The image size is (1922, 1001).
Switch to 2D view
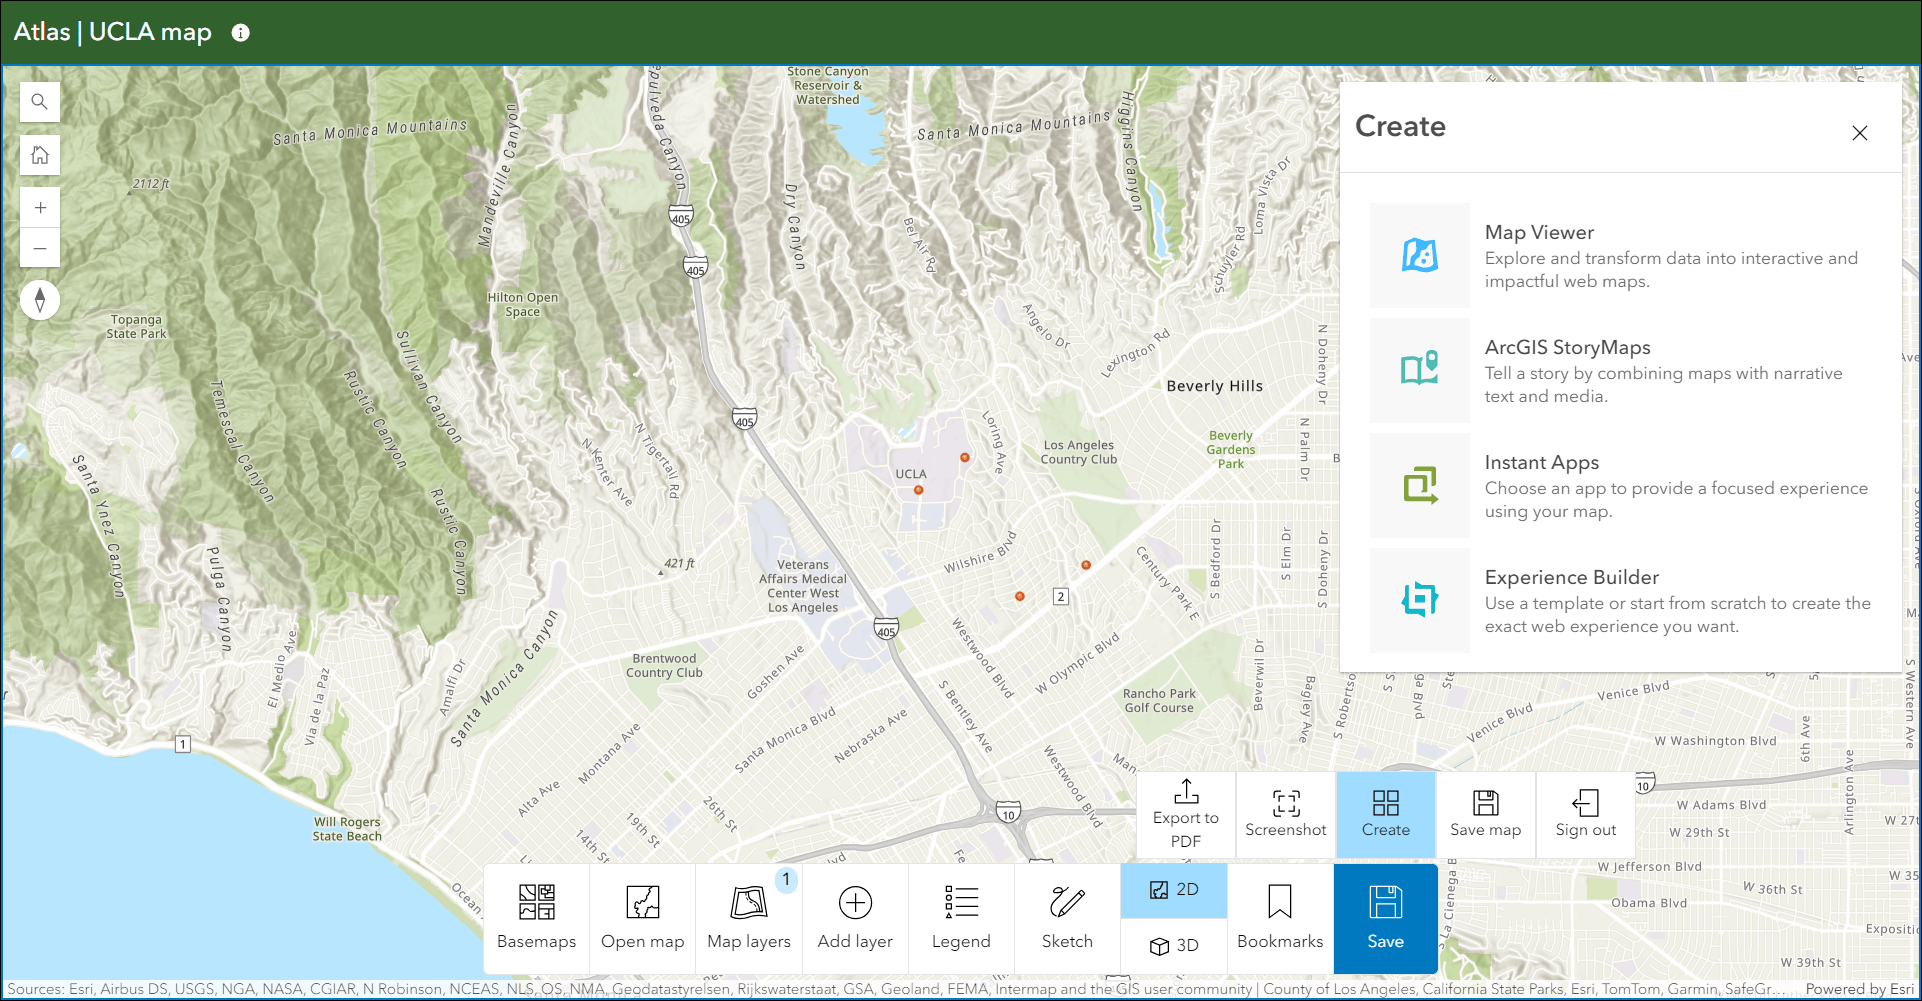click(1174, 890)
